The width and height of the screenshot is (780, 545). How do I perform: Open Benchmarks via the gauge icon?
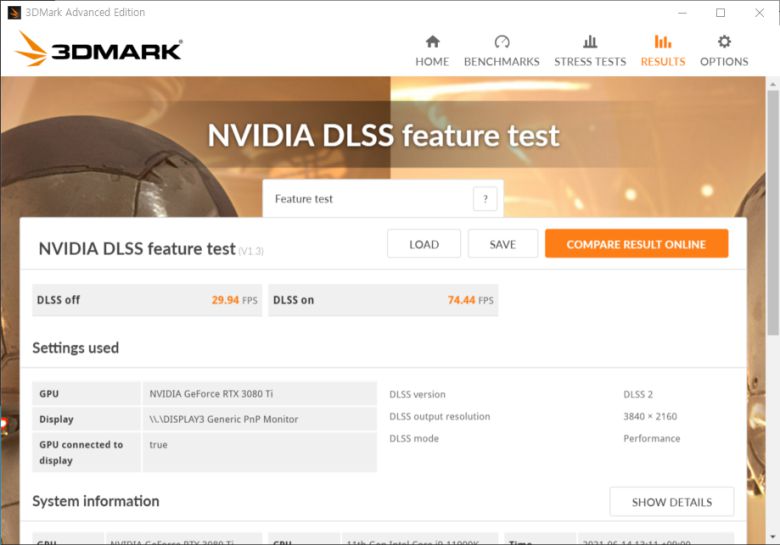pos(502,42)
